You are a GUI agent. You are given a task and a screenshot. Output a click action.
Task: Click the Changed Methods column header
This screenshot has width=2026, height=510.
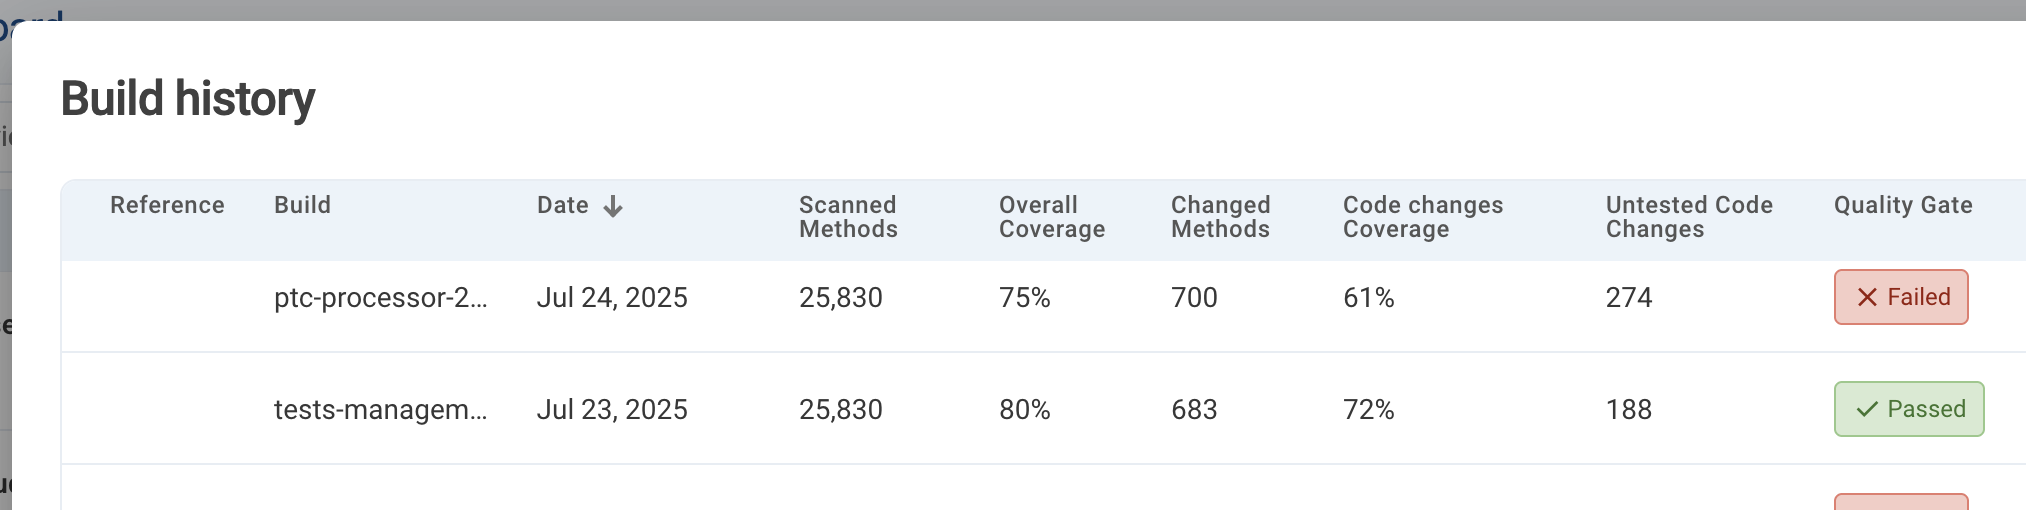(x=1220, y=217)
